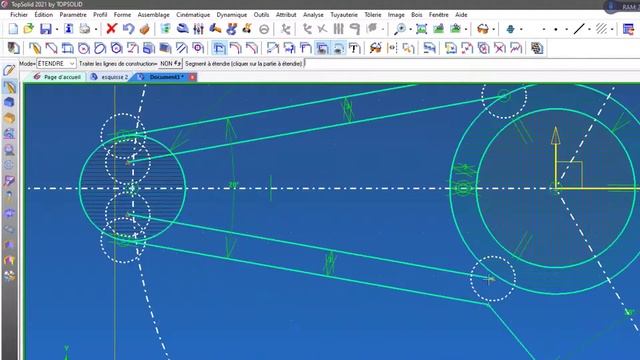The image size is (640, 360).
Task: Open the dropdown arrow beside zoom magnifier
Action: click(410, 29)
